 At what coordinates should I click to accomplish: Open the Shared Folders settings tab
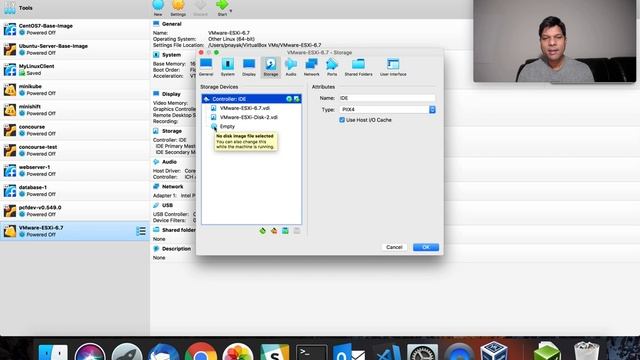coord(358,67)
